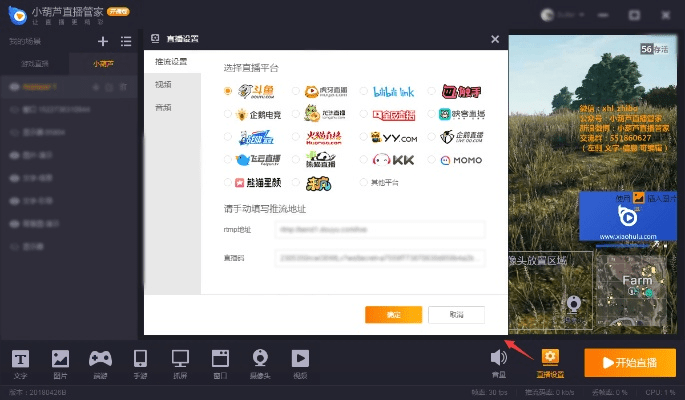
Task: Select the 企鹅电竞 platform radio button
Action: coord(228,114)
